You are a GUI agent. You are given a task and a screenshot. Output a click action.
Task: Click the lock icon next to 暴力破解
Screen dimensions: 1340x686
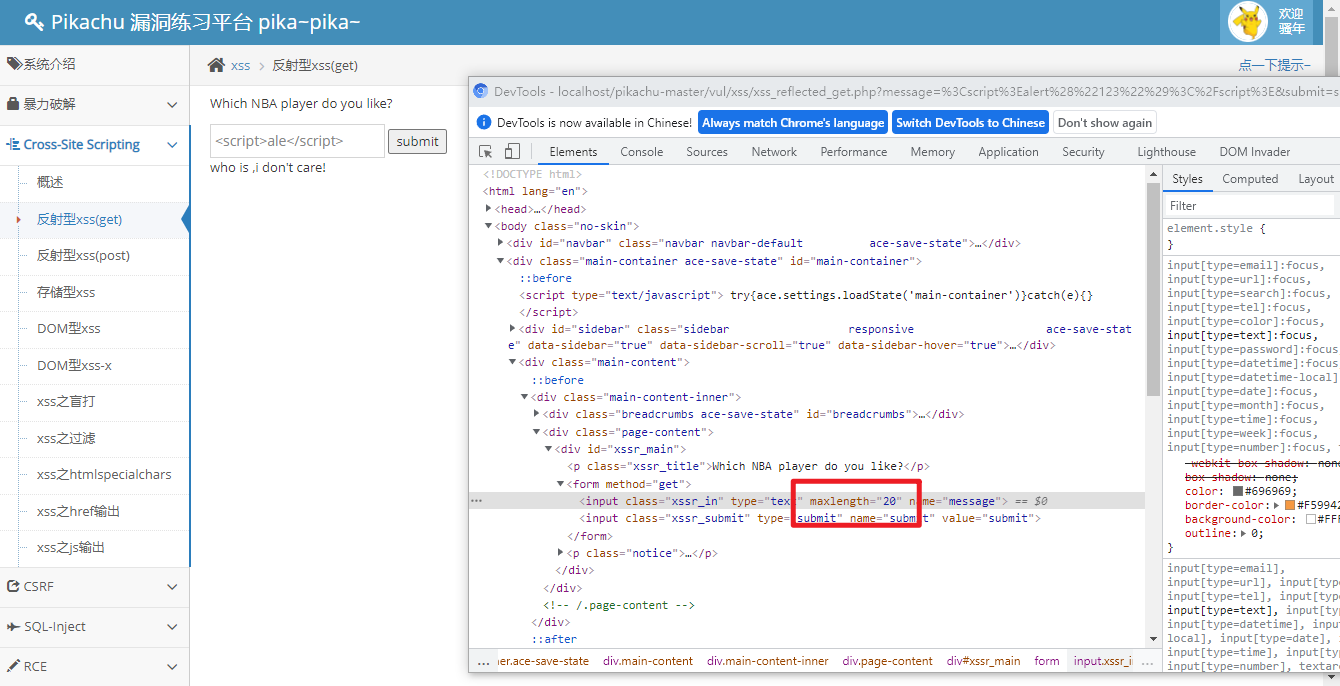(13, 104)
